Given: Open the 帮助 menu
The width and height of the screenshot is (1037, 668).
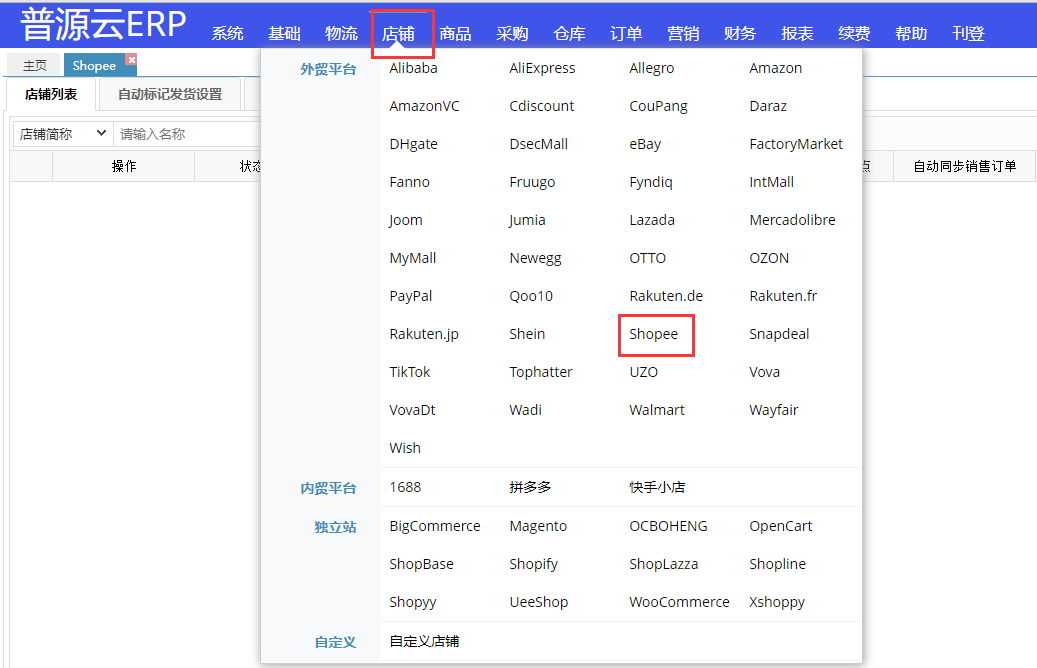Looking at the screenshot, I should [911, 33].
